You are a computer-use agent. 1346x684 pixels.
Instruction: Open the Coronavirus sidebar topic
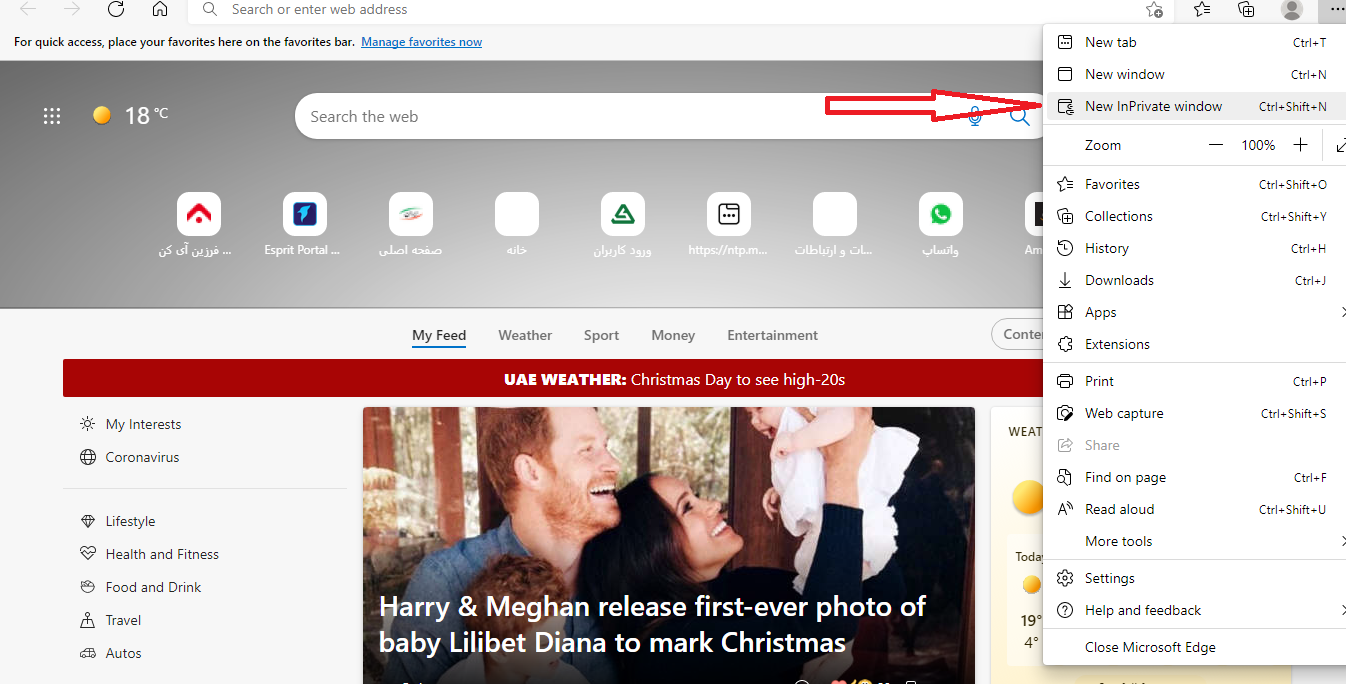coord(142,457)
